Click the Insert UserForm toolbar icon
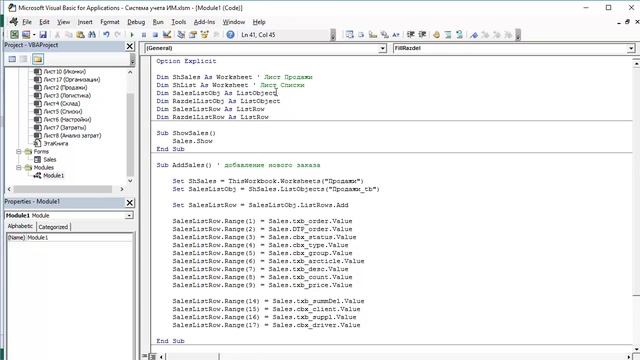640x360 pixels. tap(26, 35)
